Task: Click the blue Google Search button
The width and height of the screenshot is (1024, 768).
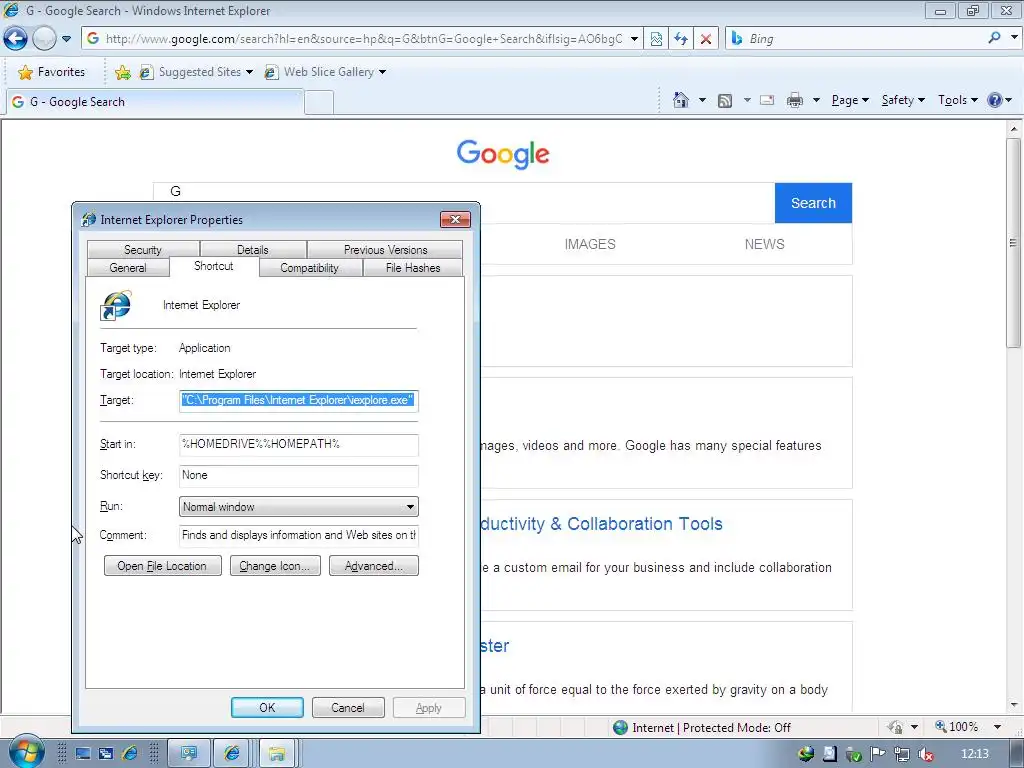Action: pos(813,203)
